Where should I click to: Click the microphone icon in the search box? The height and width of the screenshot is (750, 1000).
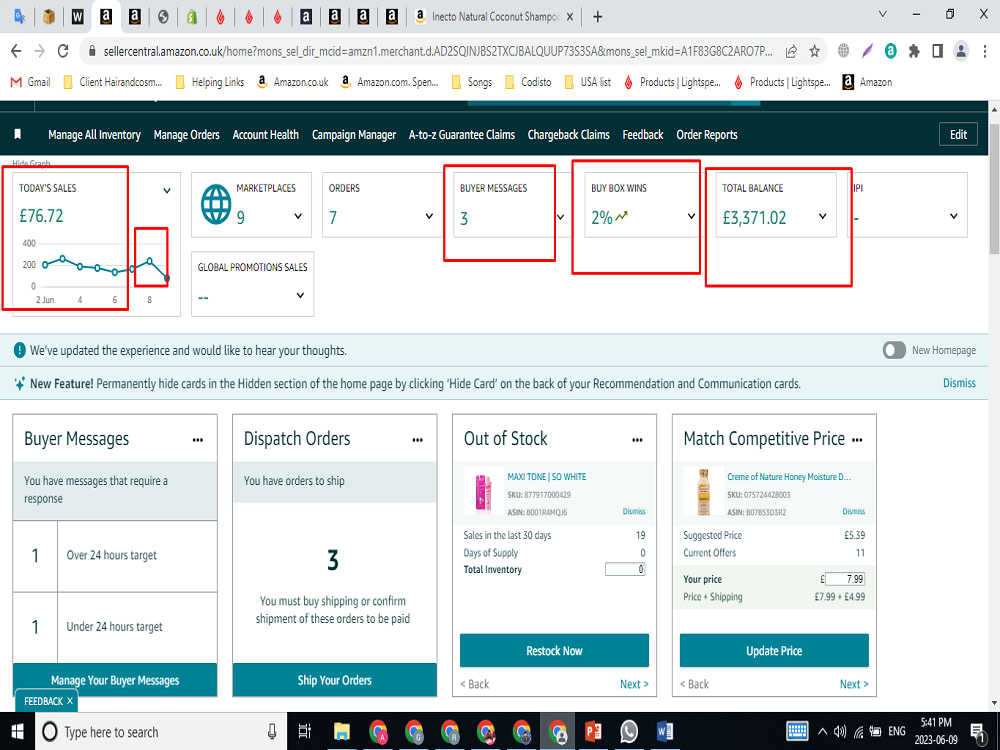tap(272, 732)
